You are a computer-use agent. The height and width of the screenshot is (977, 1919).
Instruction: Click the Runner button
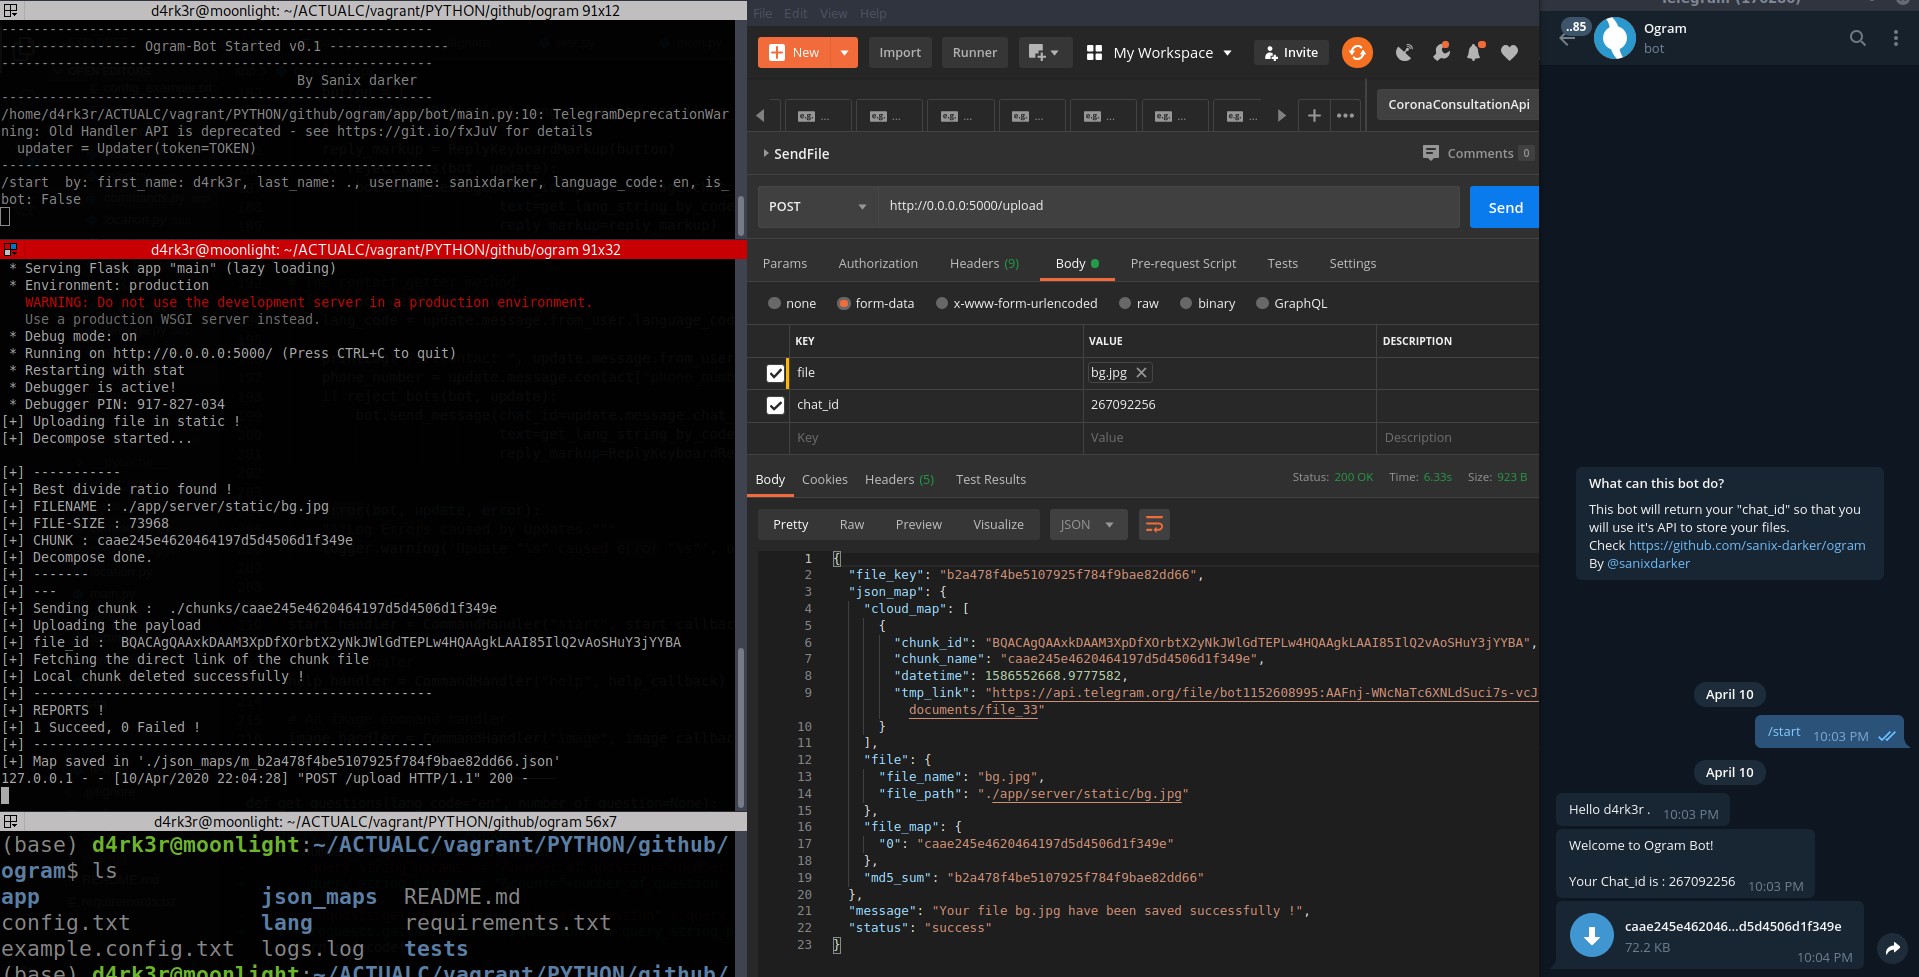[974, 52]
